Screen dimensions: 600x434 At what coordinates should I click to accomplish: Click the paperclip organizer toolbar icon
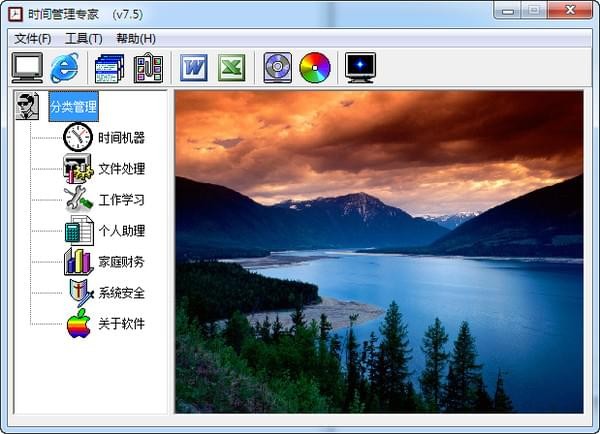point(148,69)
